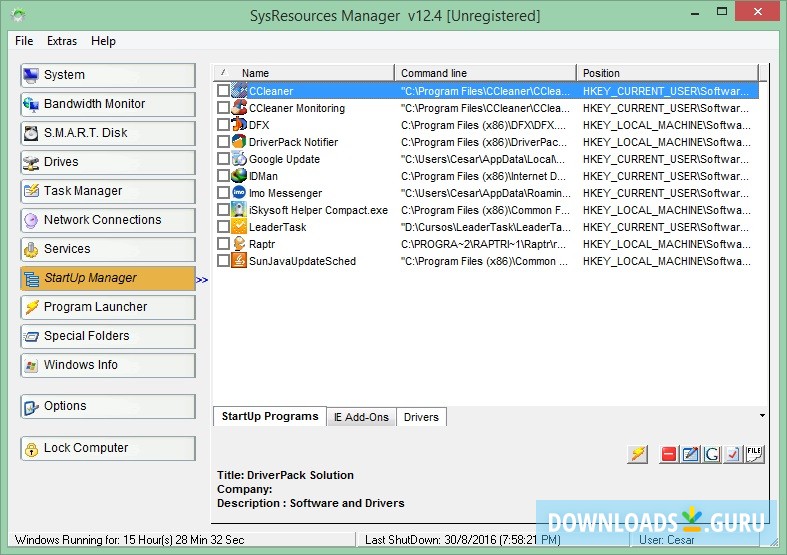Click the iSkysoft Helper Compact icon
Image resolution: width=787 pixels, height=555 pixels.
239,210
